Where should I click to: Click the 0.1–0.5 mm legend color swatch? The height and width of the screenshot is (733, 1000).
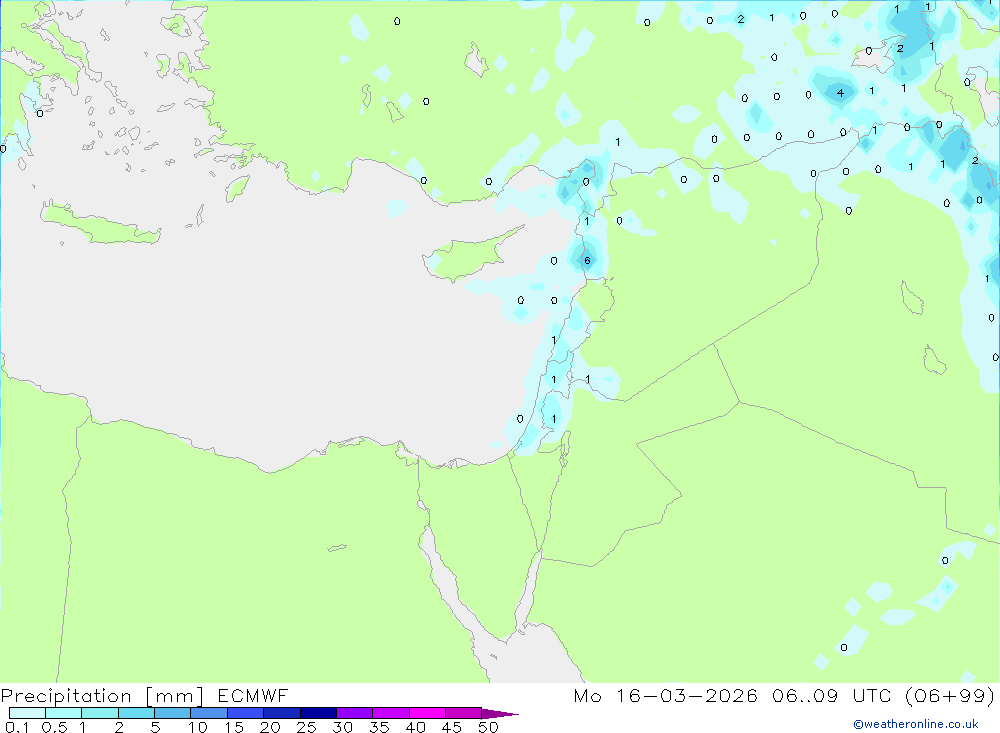tap(27, 713)
